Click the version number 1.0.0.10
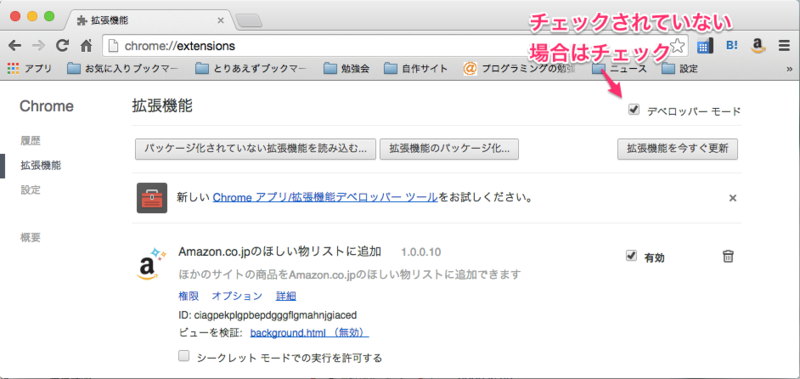Image resolution: width=800 pixels, height=379 pixels. (x=421, y=252)
